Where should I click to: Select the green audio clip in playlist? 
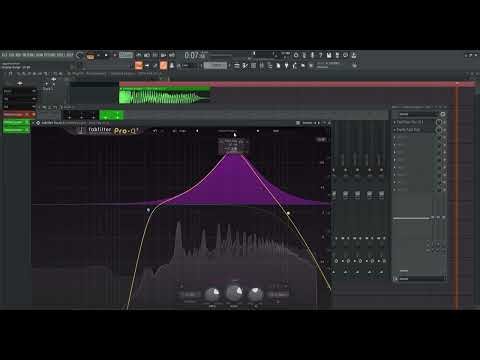(164, 95)
